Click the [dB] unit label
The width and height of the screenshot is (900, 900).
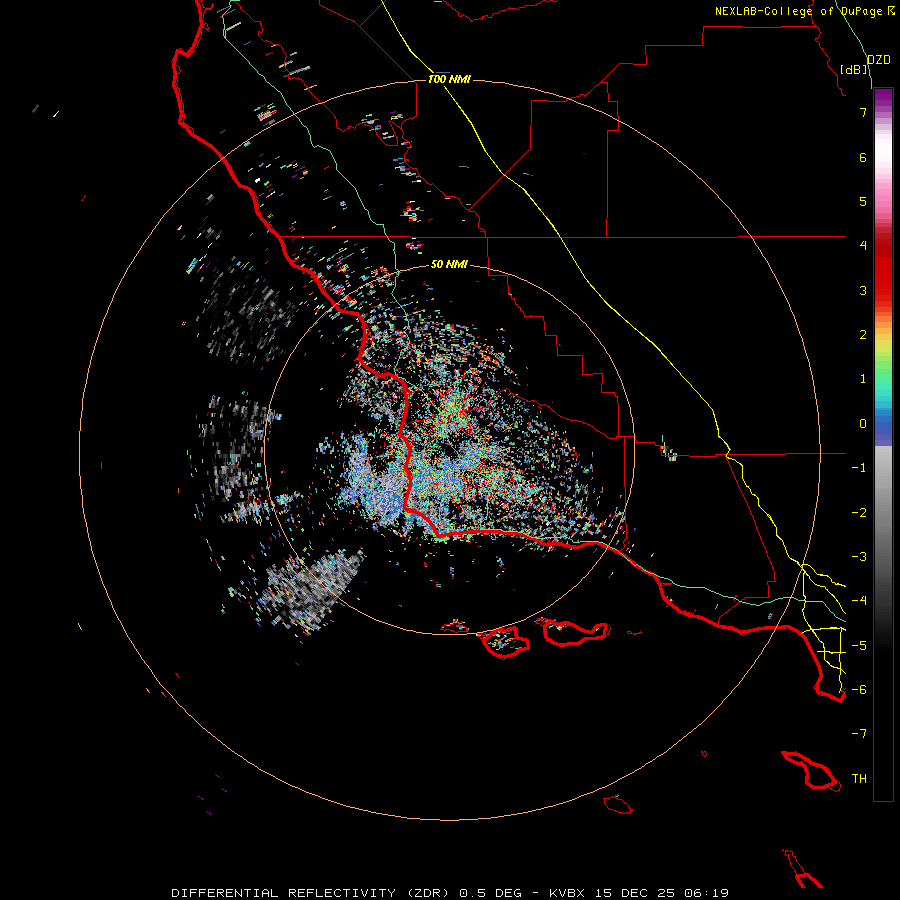(854, 70)
